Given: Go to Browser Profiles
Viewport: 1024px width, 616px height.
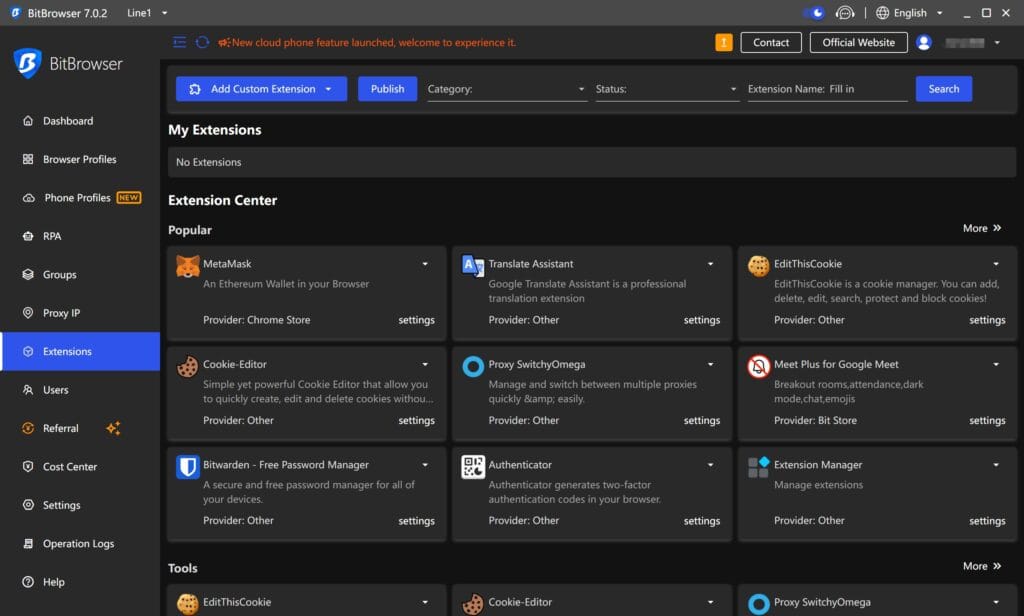Looking at the screenshot, I should coord(80,159).
